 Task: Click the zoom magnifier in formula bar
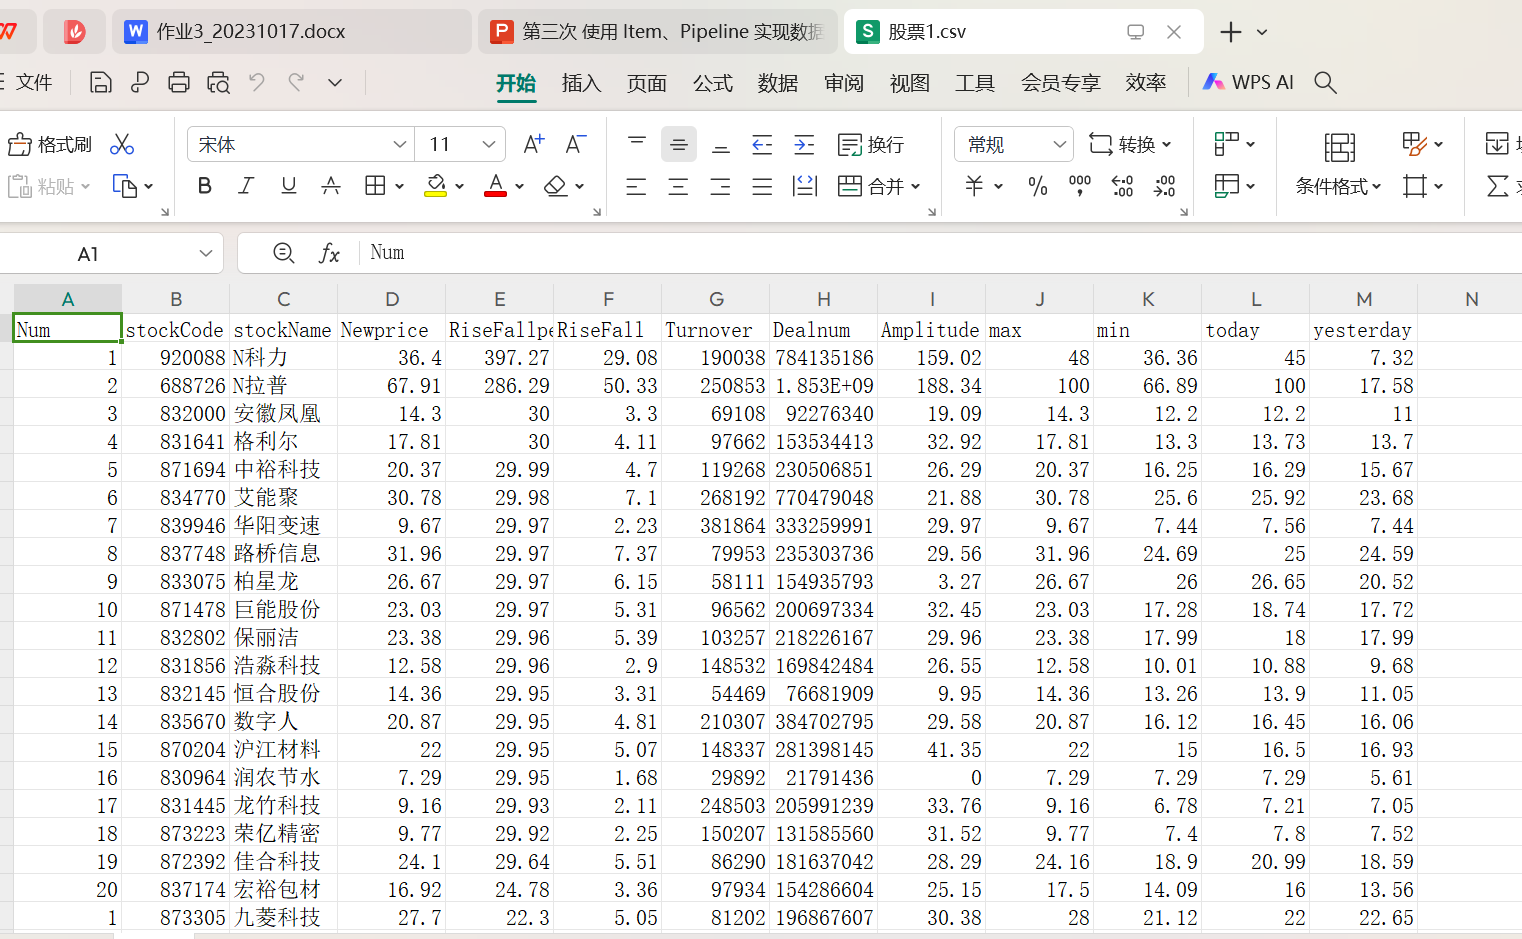coord(284,254)
